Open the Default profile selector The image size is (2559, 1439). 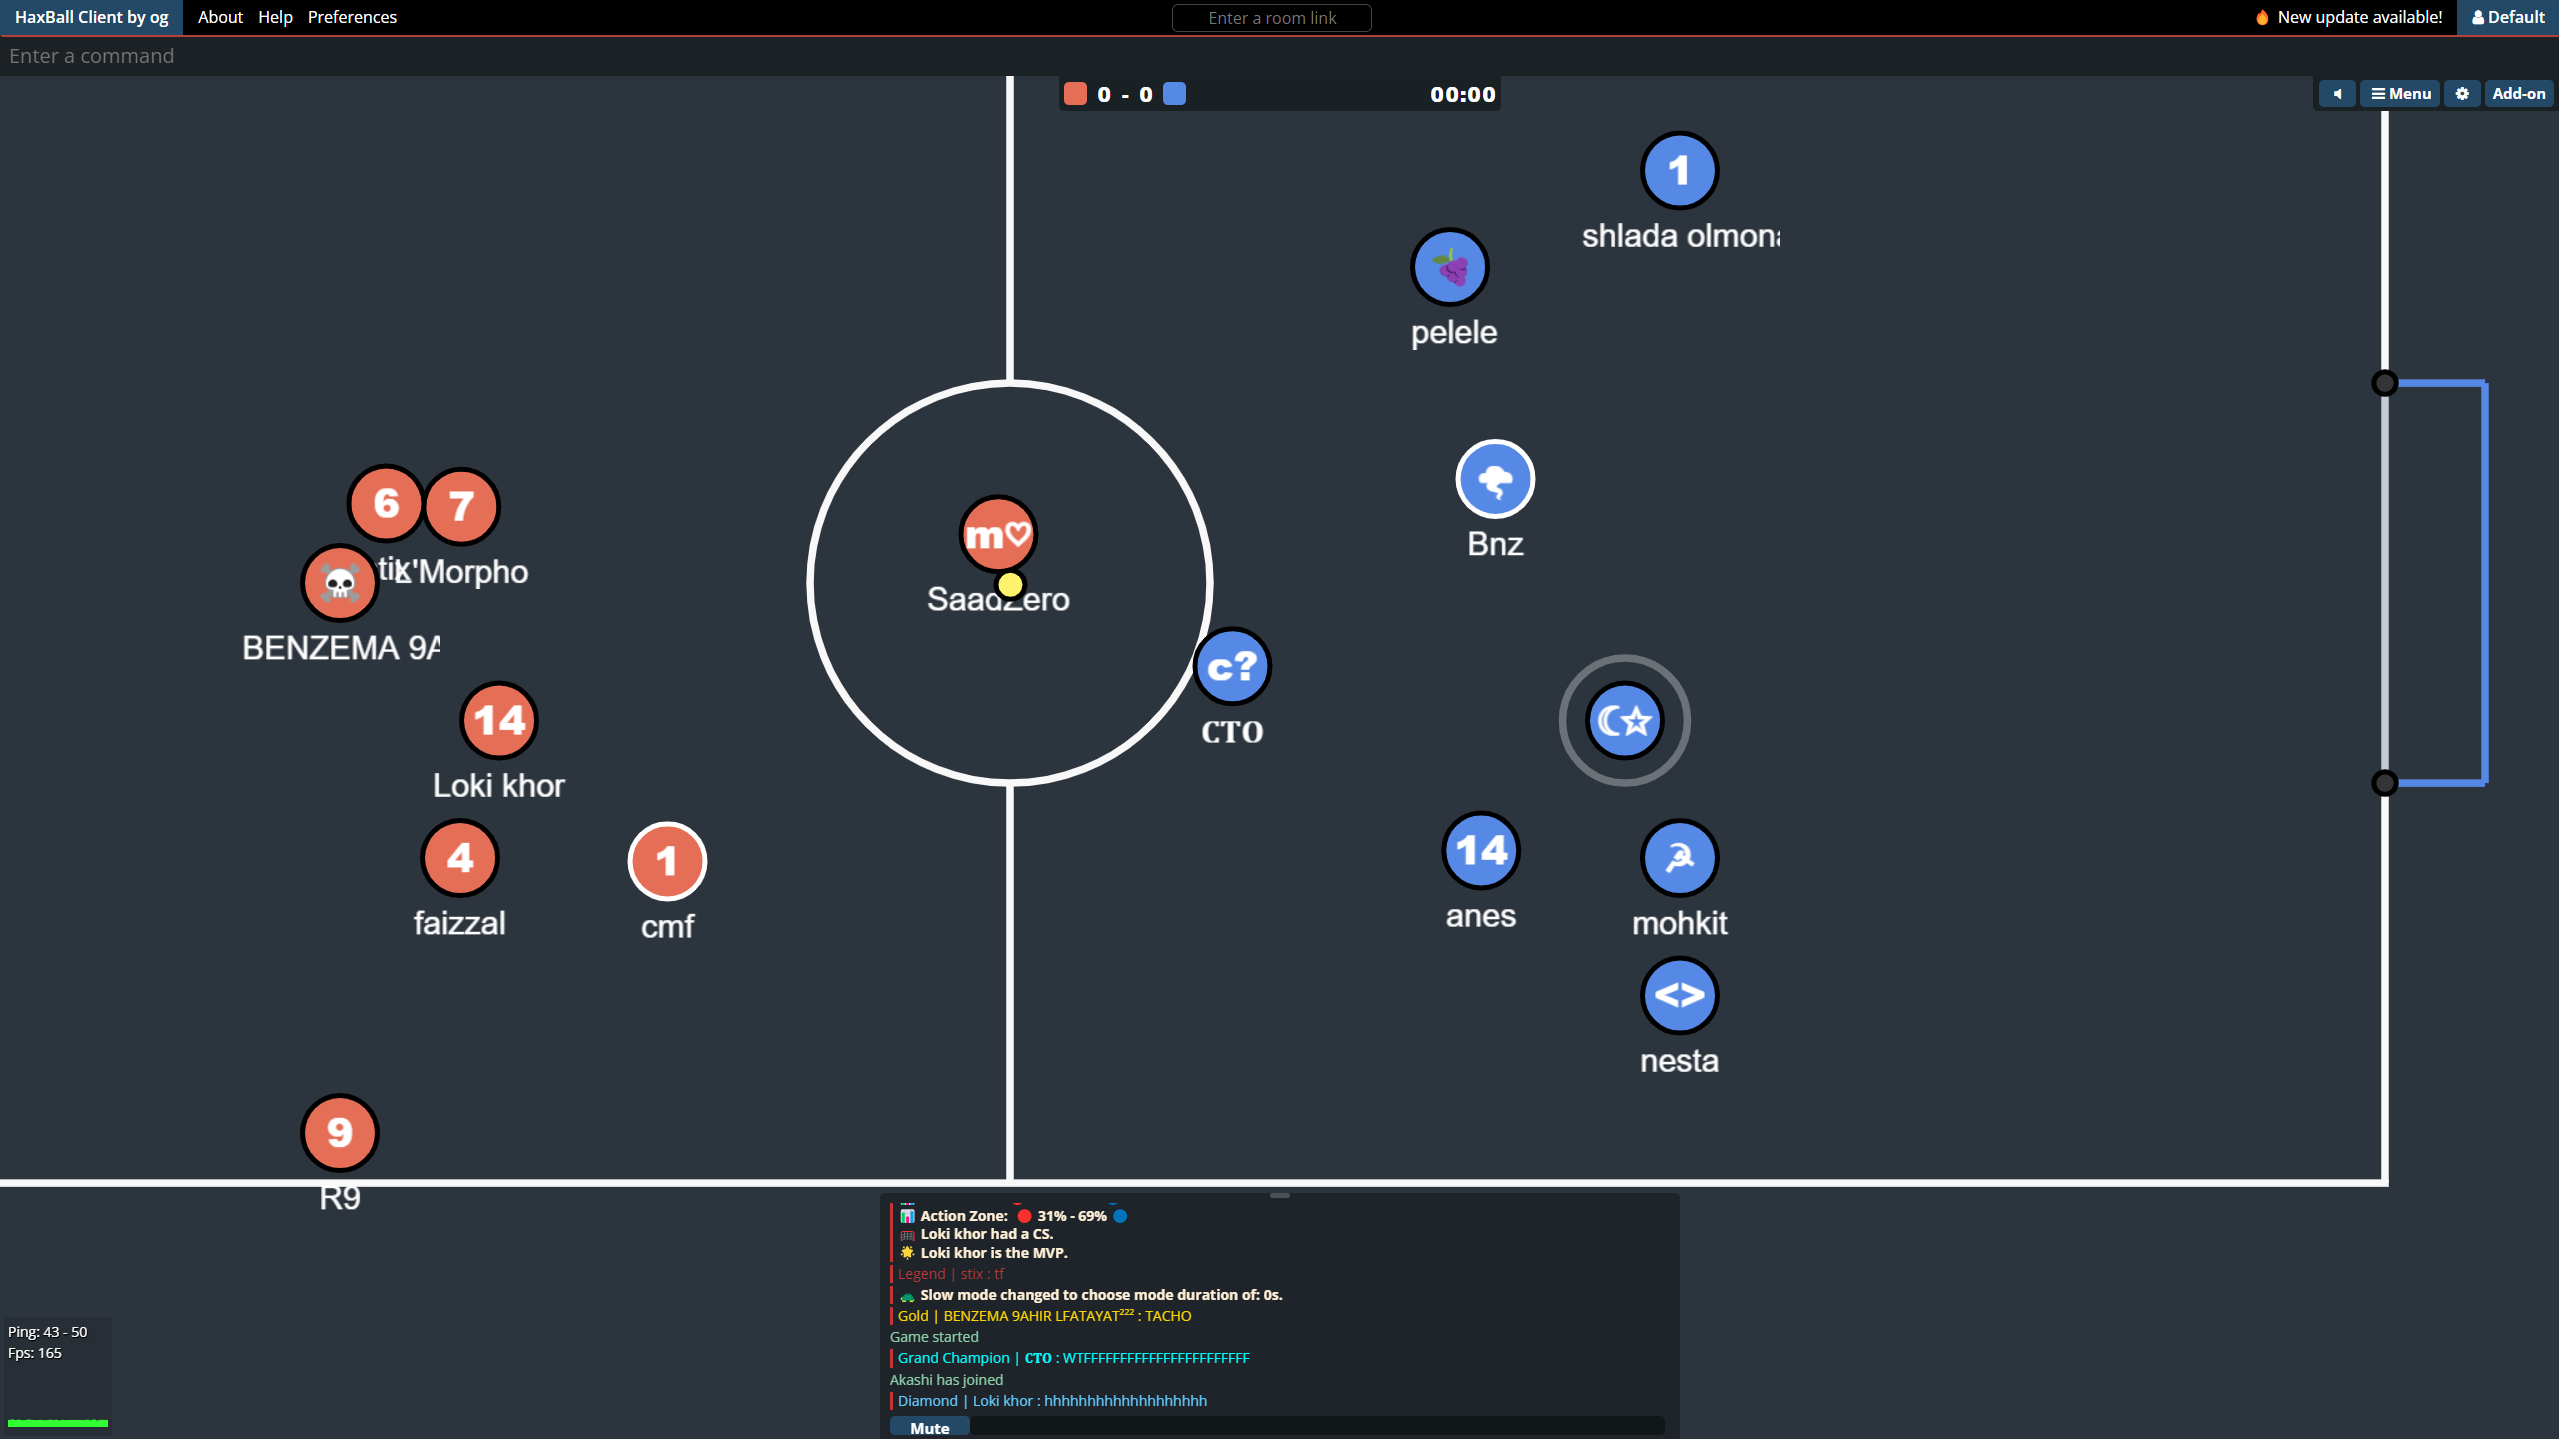coord(2508,17)
